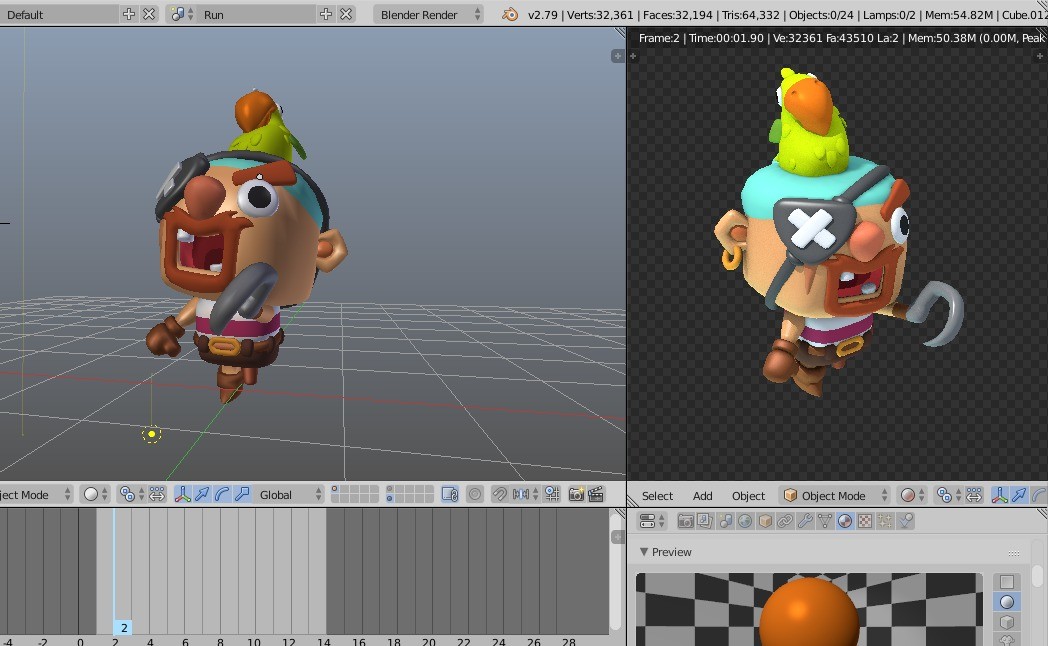Open the Modifiers wrench tab
1048x646 pixels.
(805, 521)
